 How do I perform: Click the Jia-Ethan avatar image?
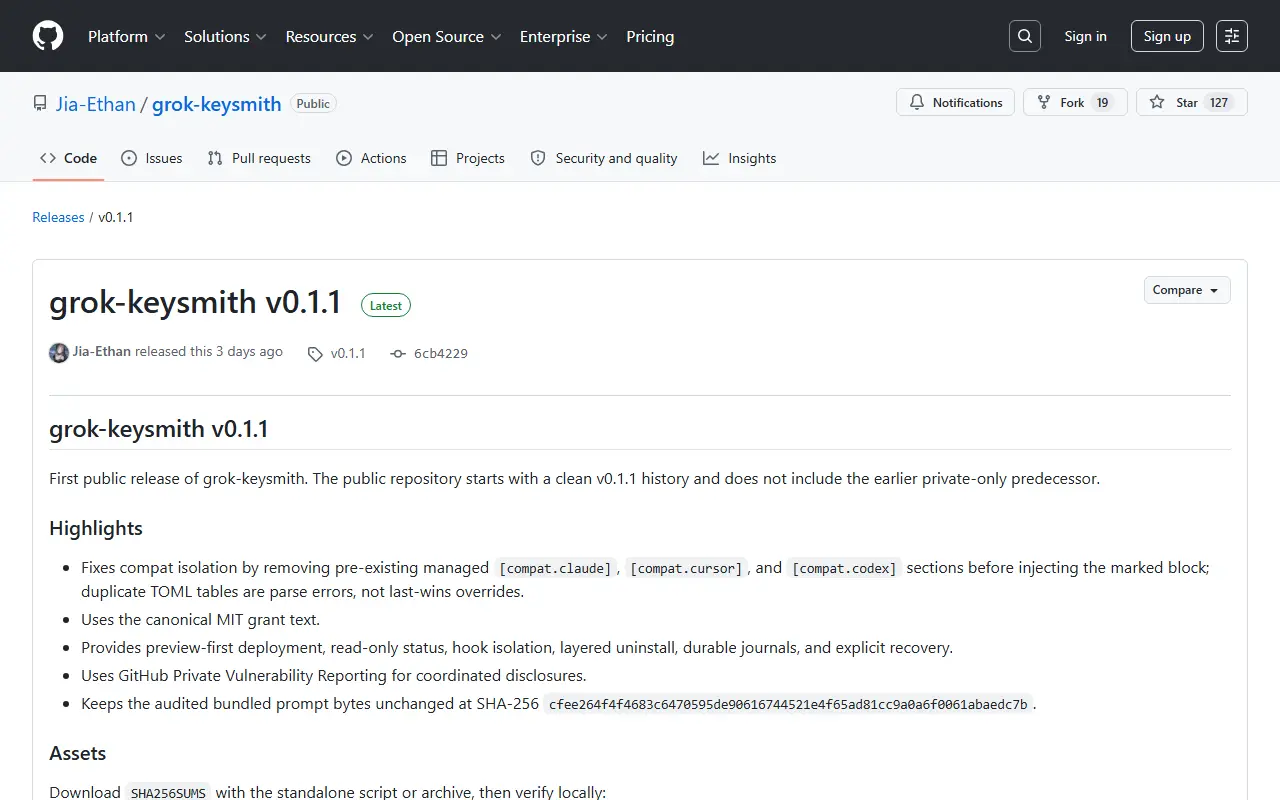click(59, 352)
